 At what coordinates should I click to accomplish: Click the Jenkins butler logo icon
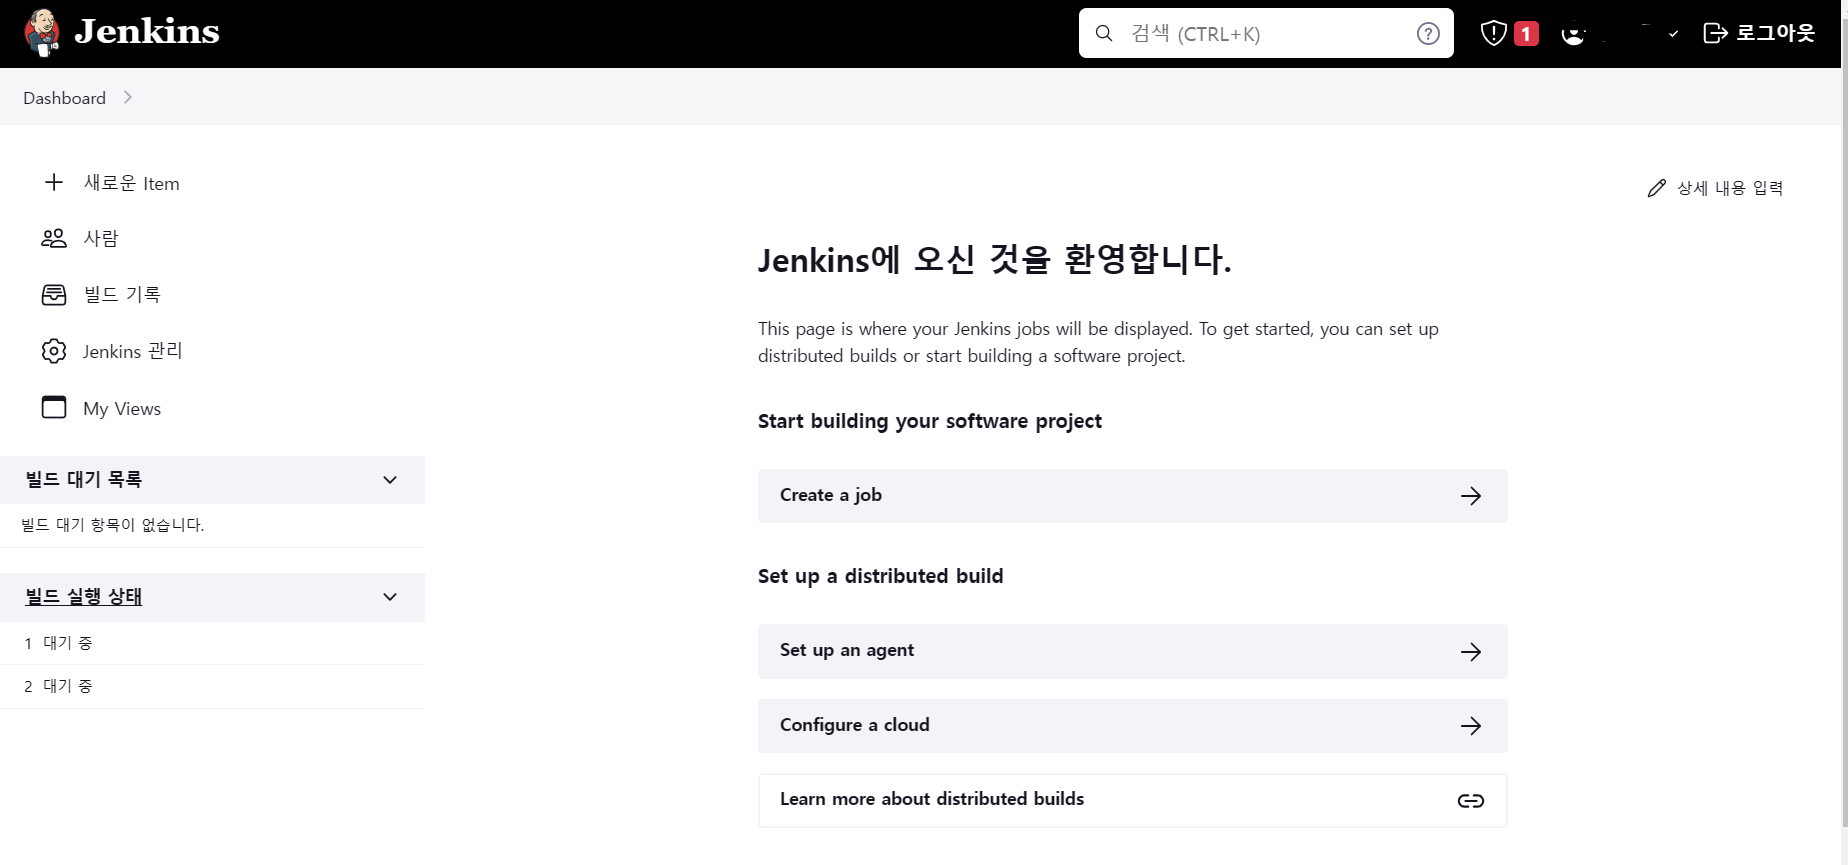click(x=42, y=33)
